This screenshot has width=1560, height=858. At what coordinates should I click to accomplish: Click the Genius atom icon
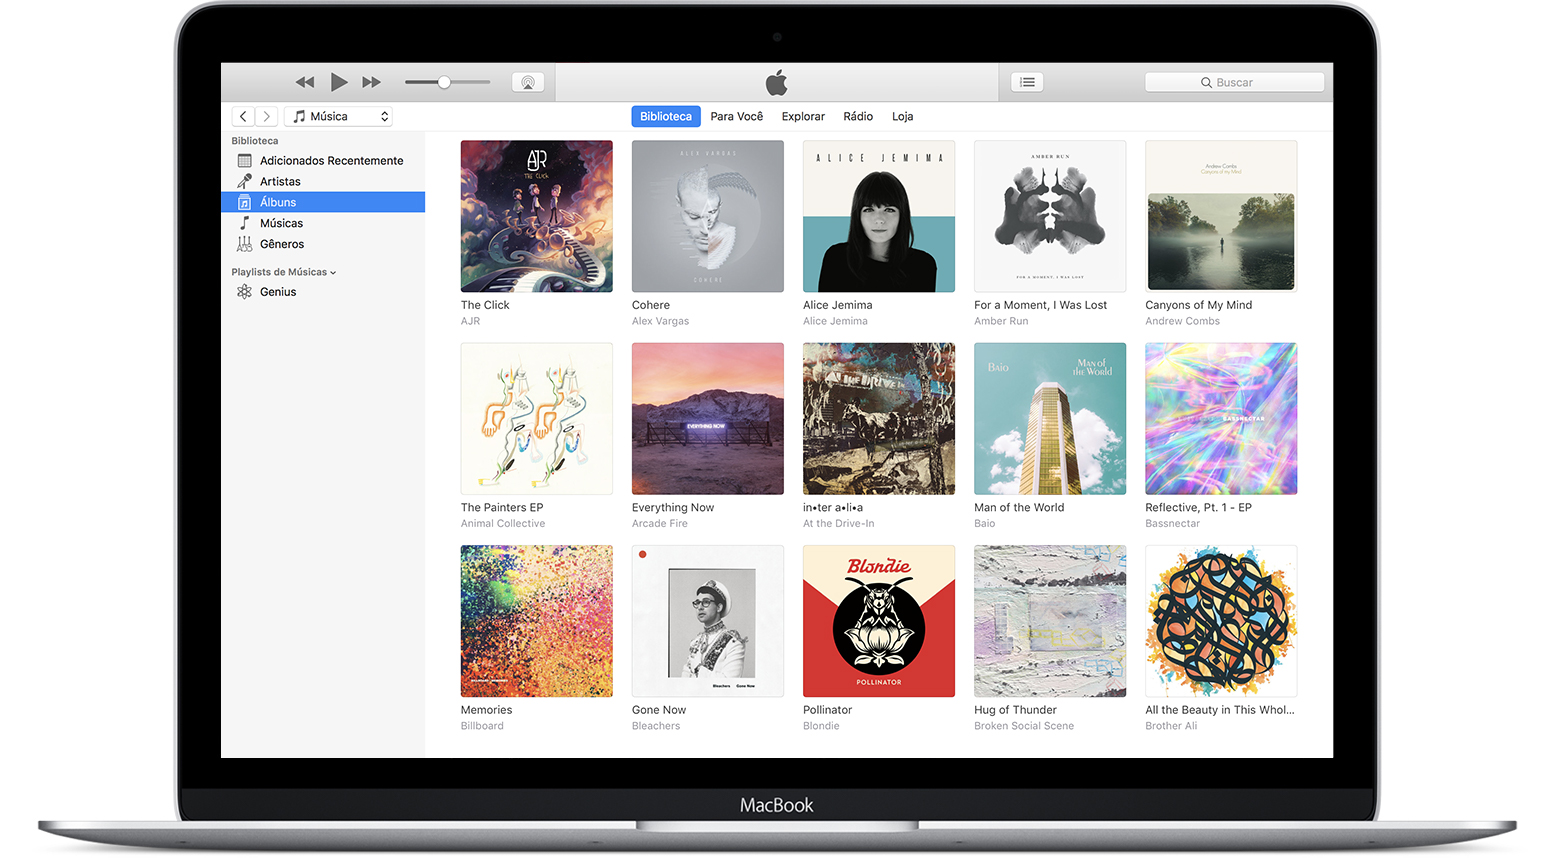244,292
